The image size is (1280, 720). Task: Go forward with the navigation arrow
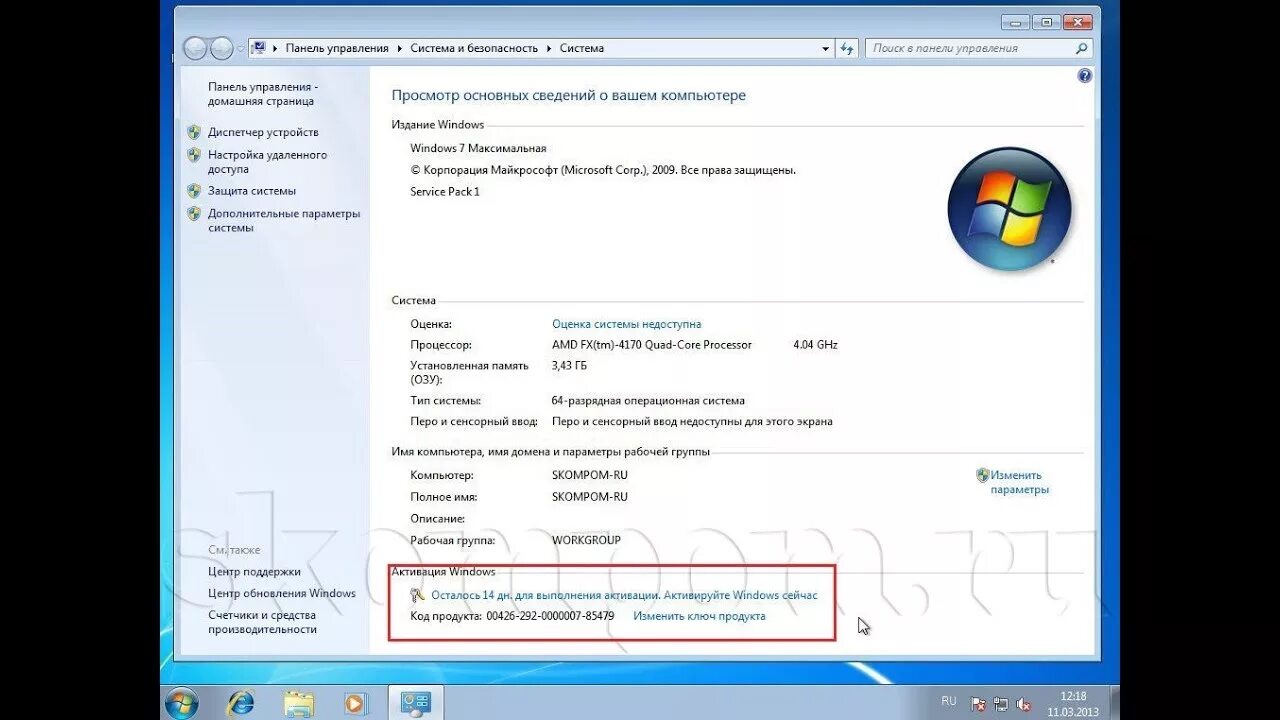pyautogui.click(x=221, y=48)
